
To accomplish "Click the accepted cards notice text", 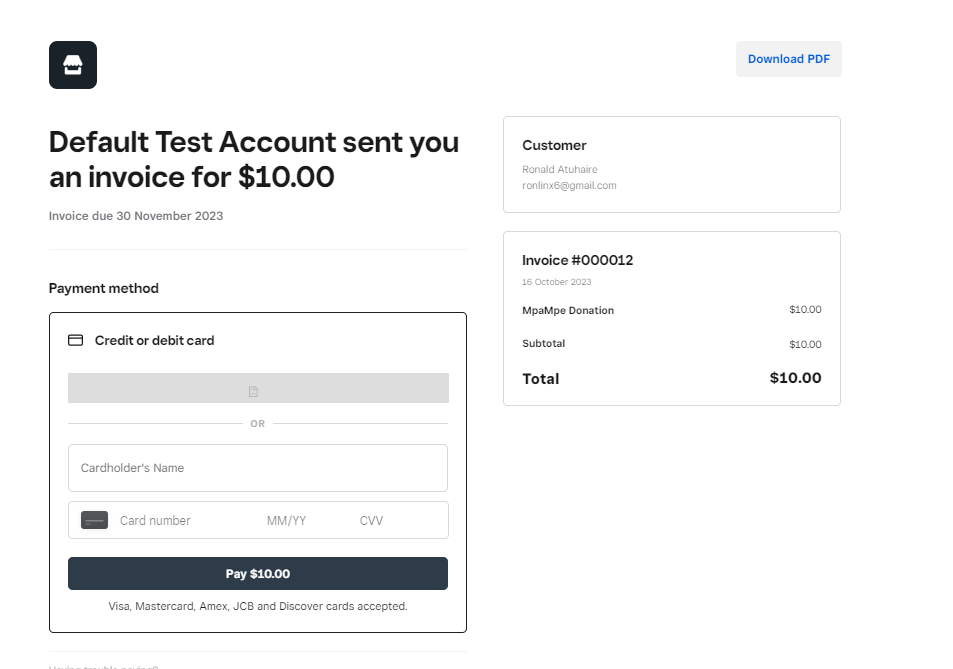I will (x=257, y=606).
